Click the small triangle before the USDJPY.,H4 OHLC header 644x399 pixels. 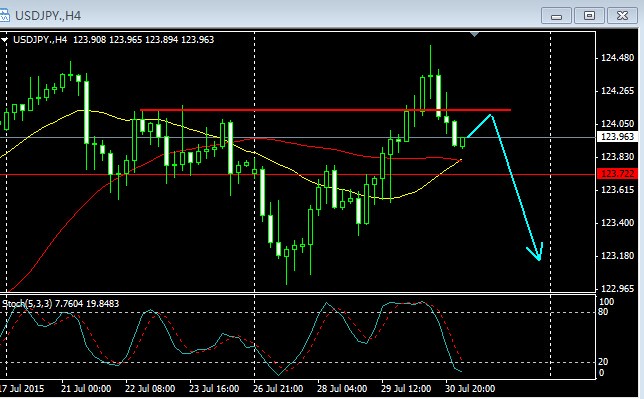click(x=4, y=40)
